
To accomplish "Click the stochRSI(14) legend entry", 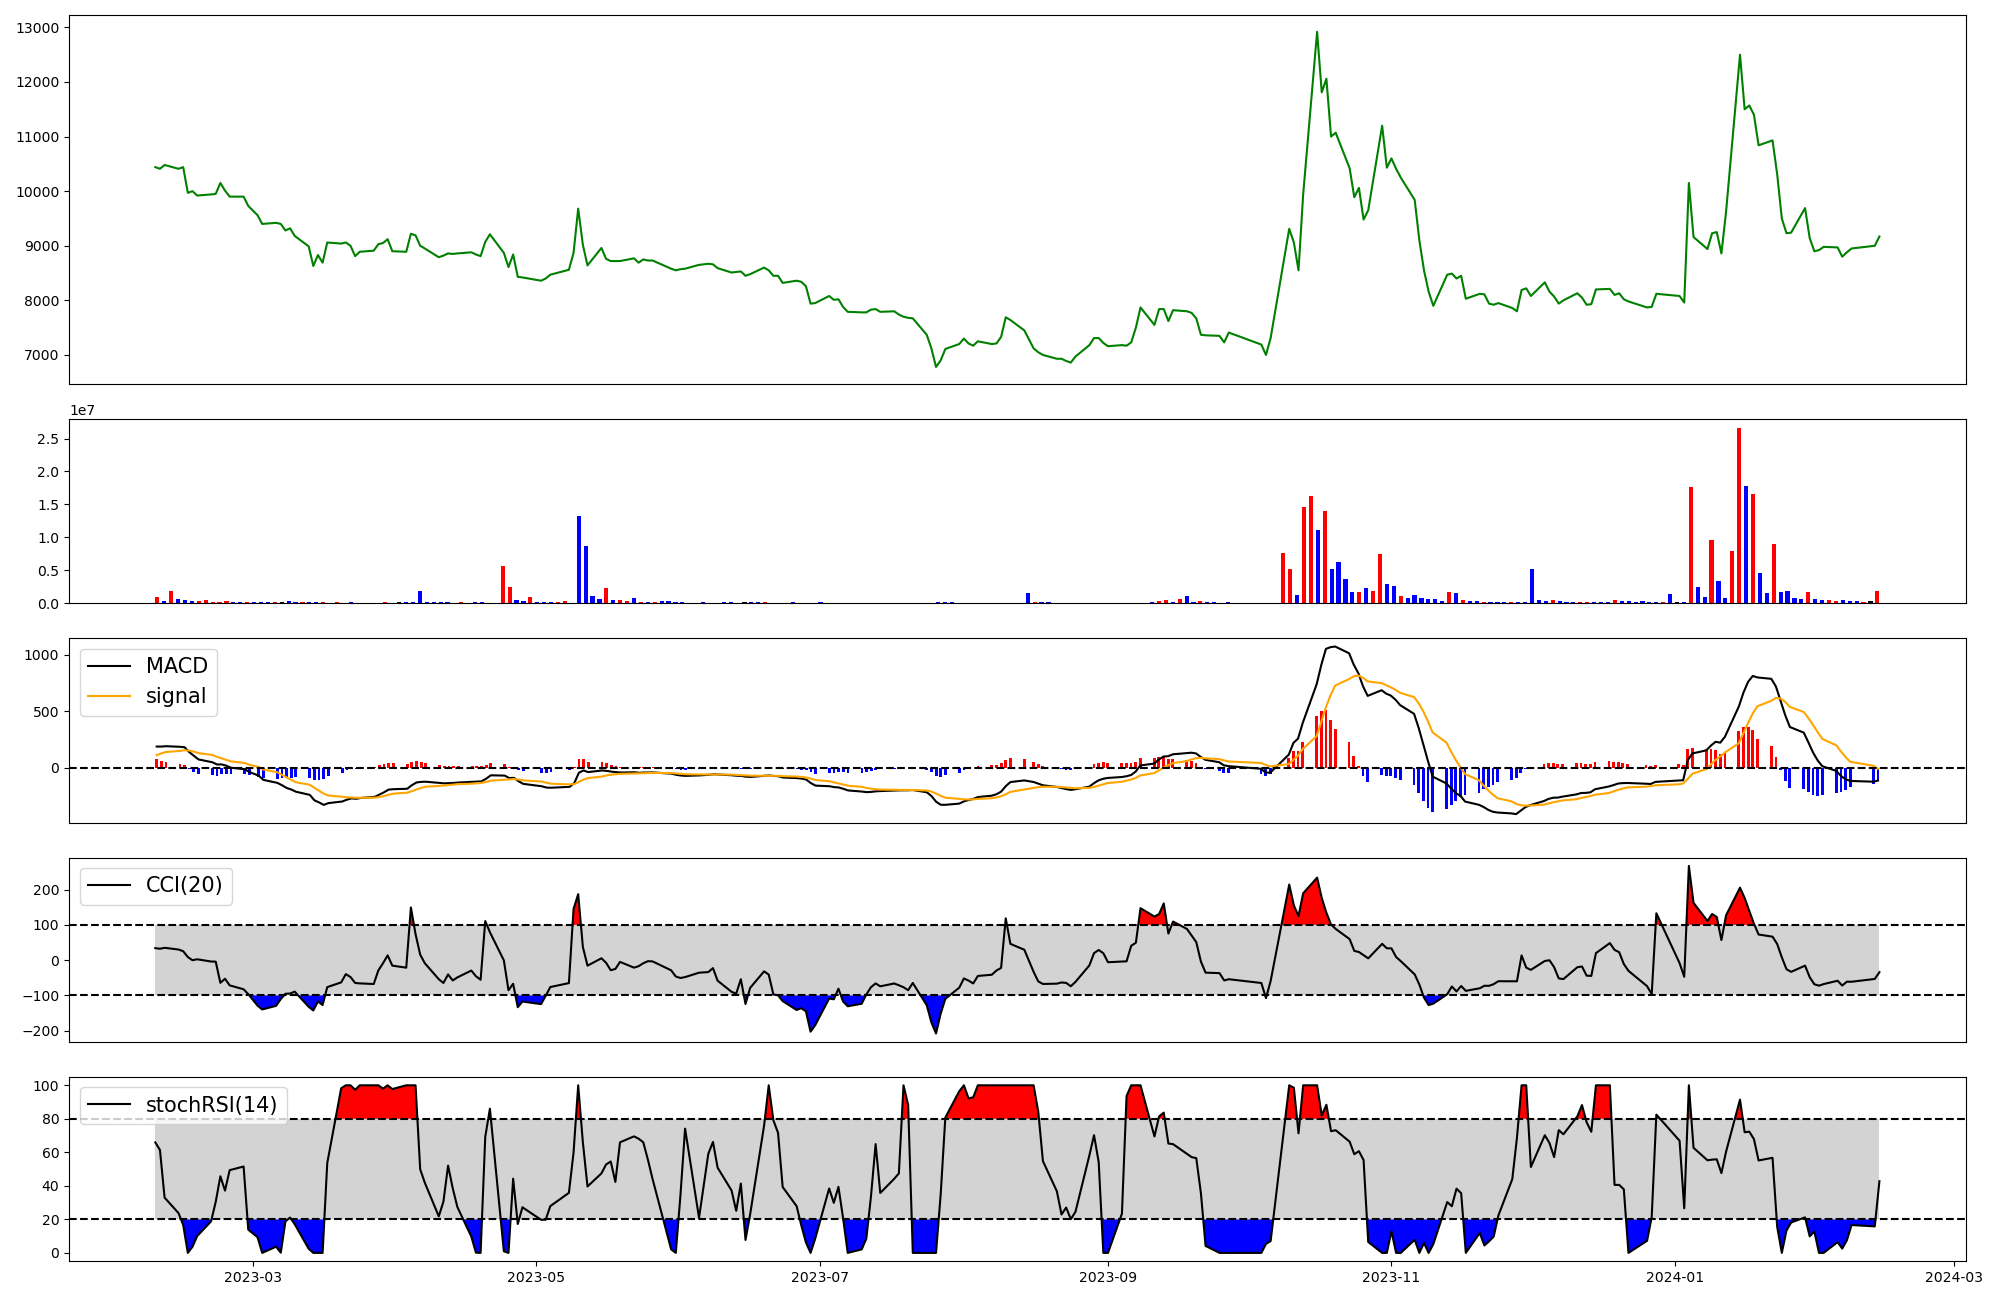I will tap(210, 1104).
